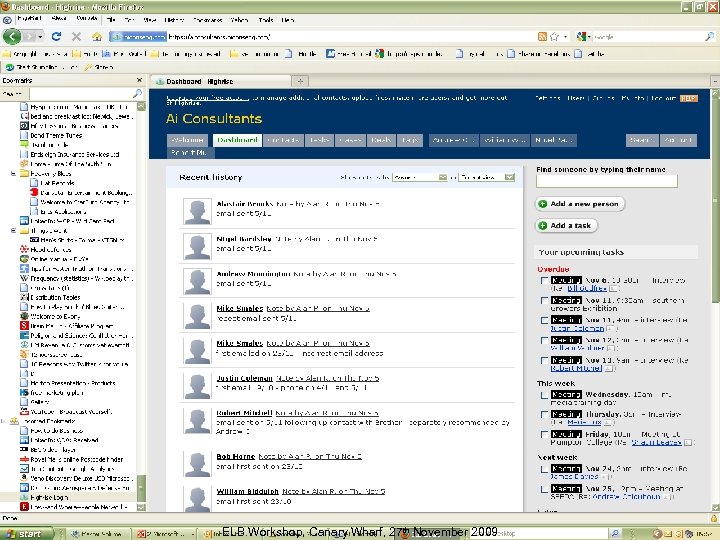Open the Account tab
Screen dimensions: 720x540
[678, 140]
